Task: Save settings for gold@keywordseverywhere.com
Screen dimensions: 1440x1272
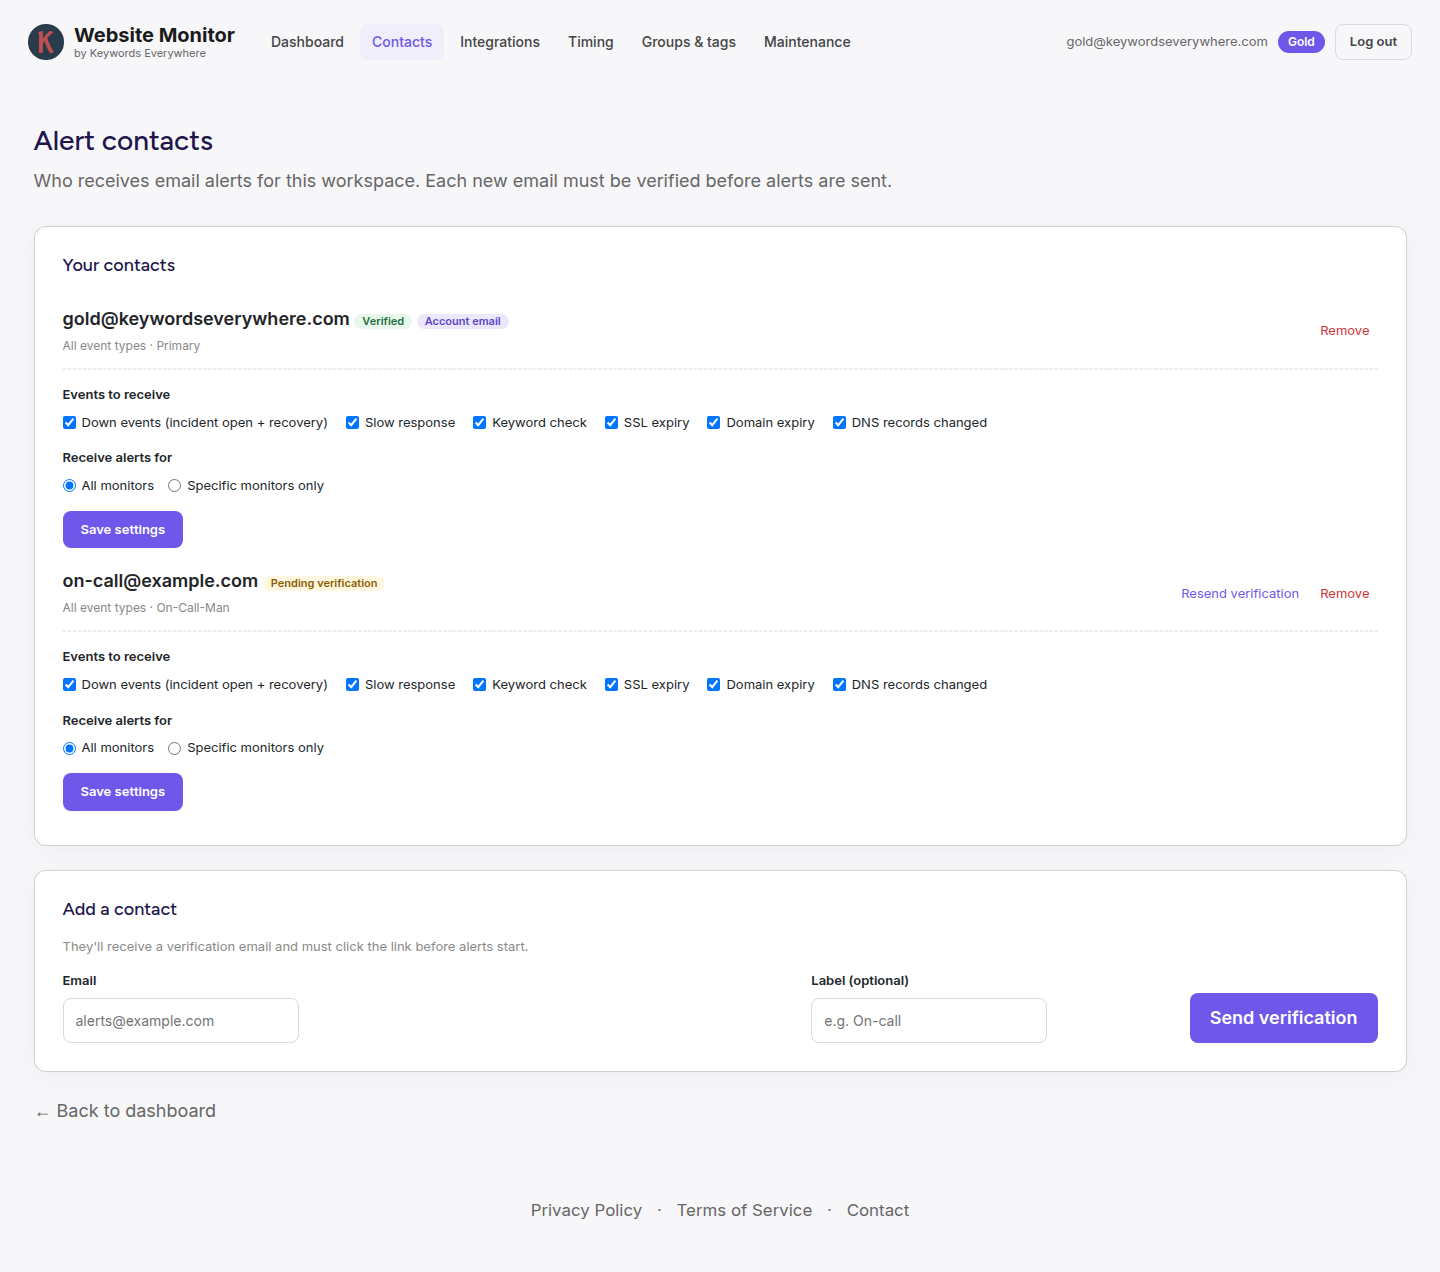Action: [x=123, y=530]
